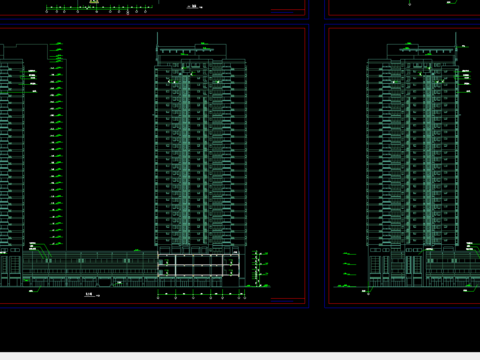The width and height of the screenshot is (480, 360).
Task: Click the spire atop the central tower
Action: [157, 45]
